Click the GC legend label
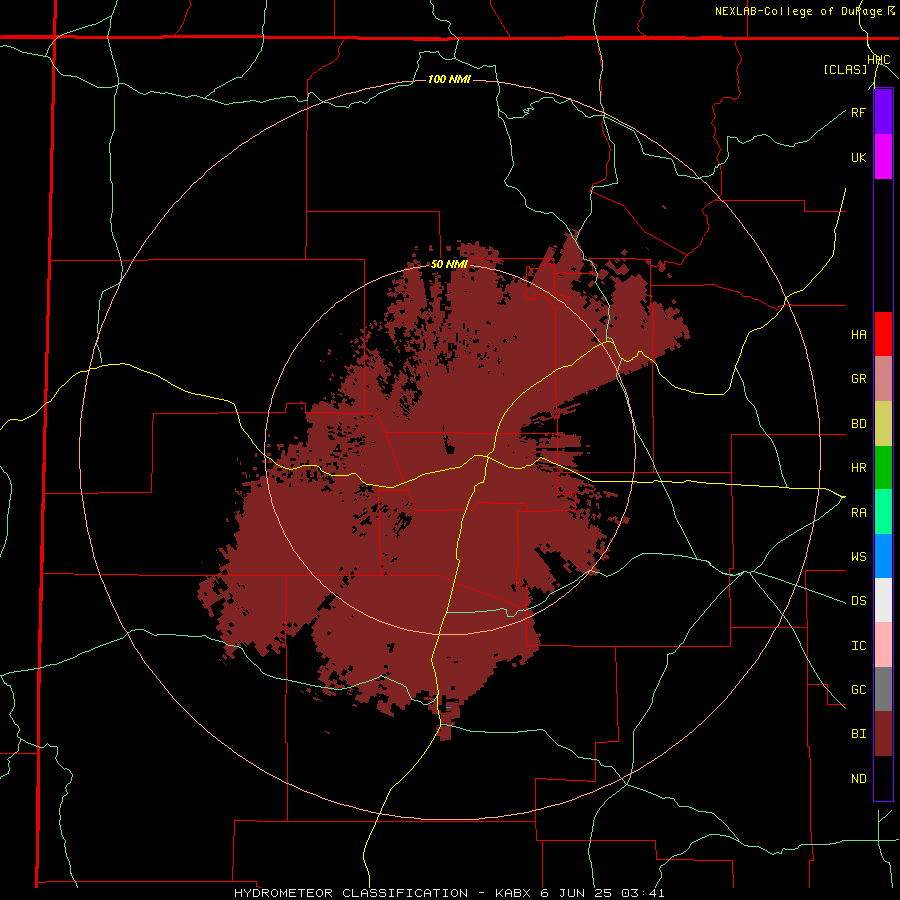Screen dimensions: 900x900 pyautogui.click(x=858, y=689)
